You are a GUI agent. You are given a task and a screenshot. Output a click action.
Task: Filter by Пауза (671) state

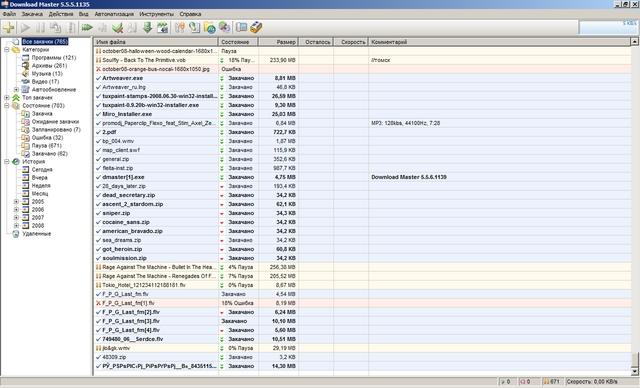point(47,146)
